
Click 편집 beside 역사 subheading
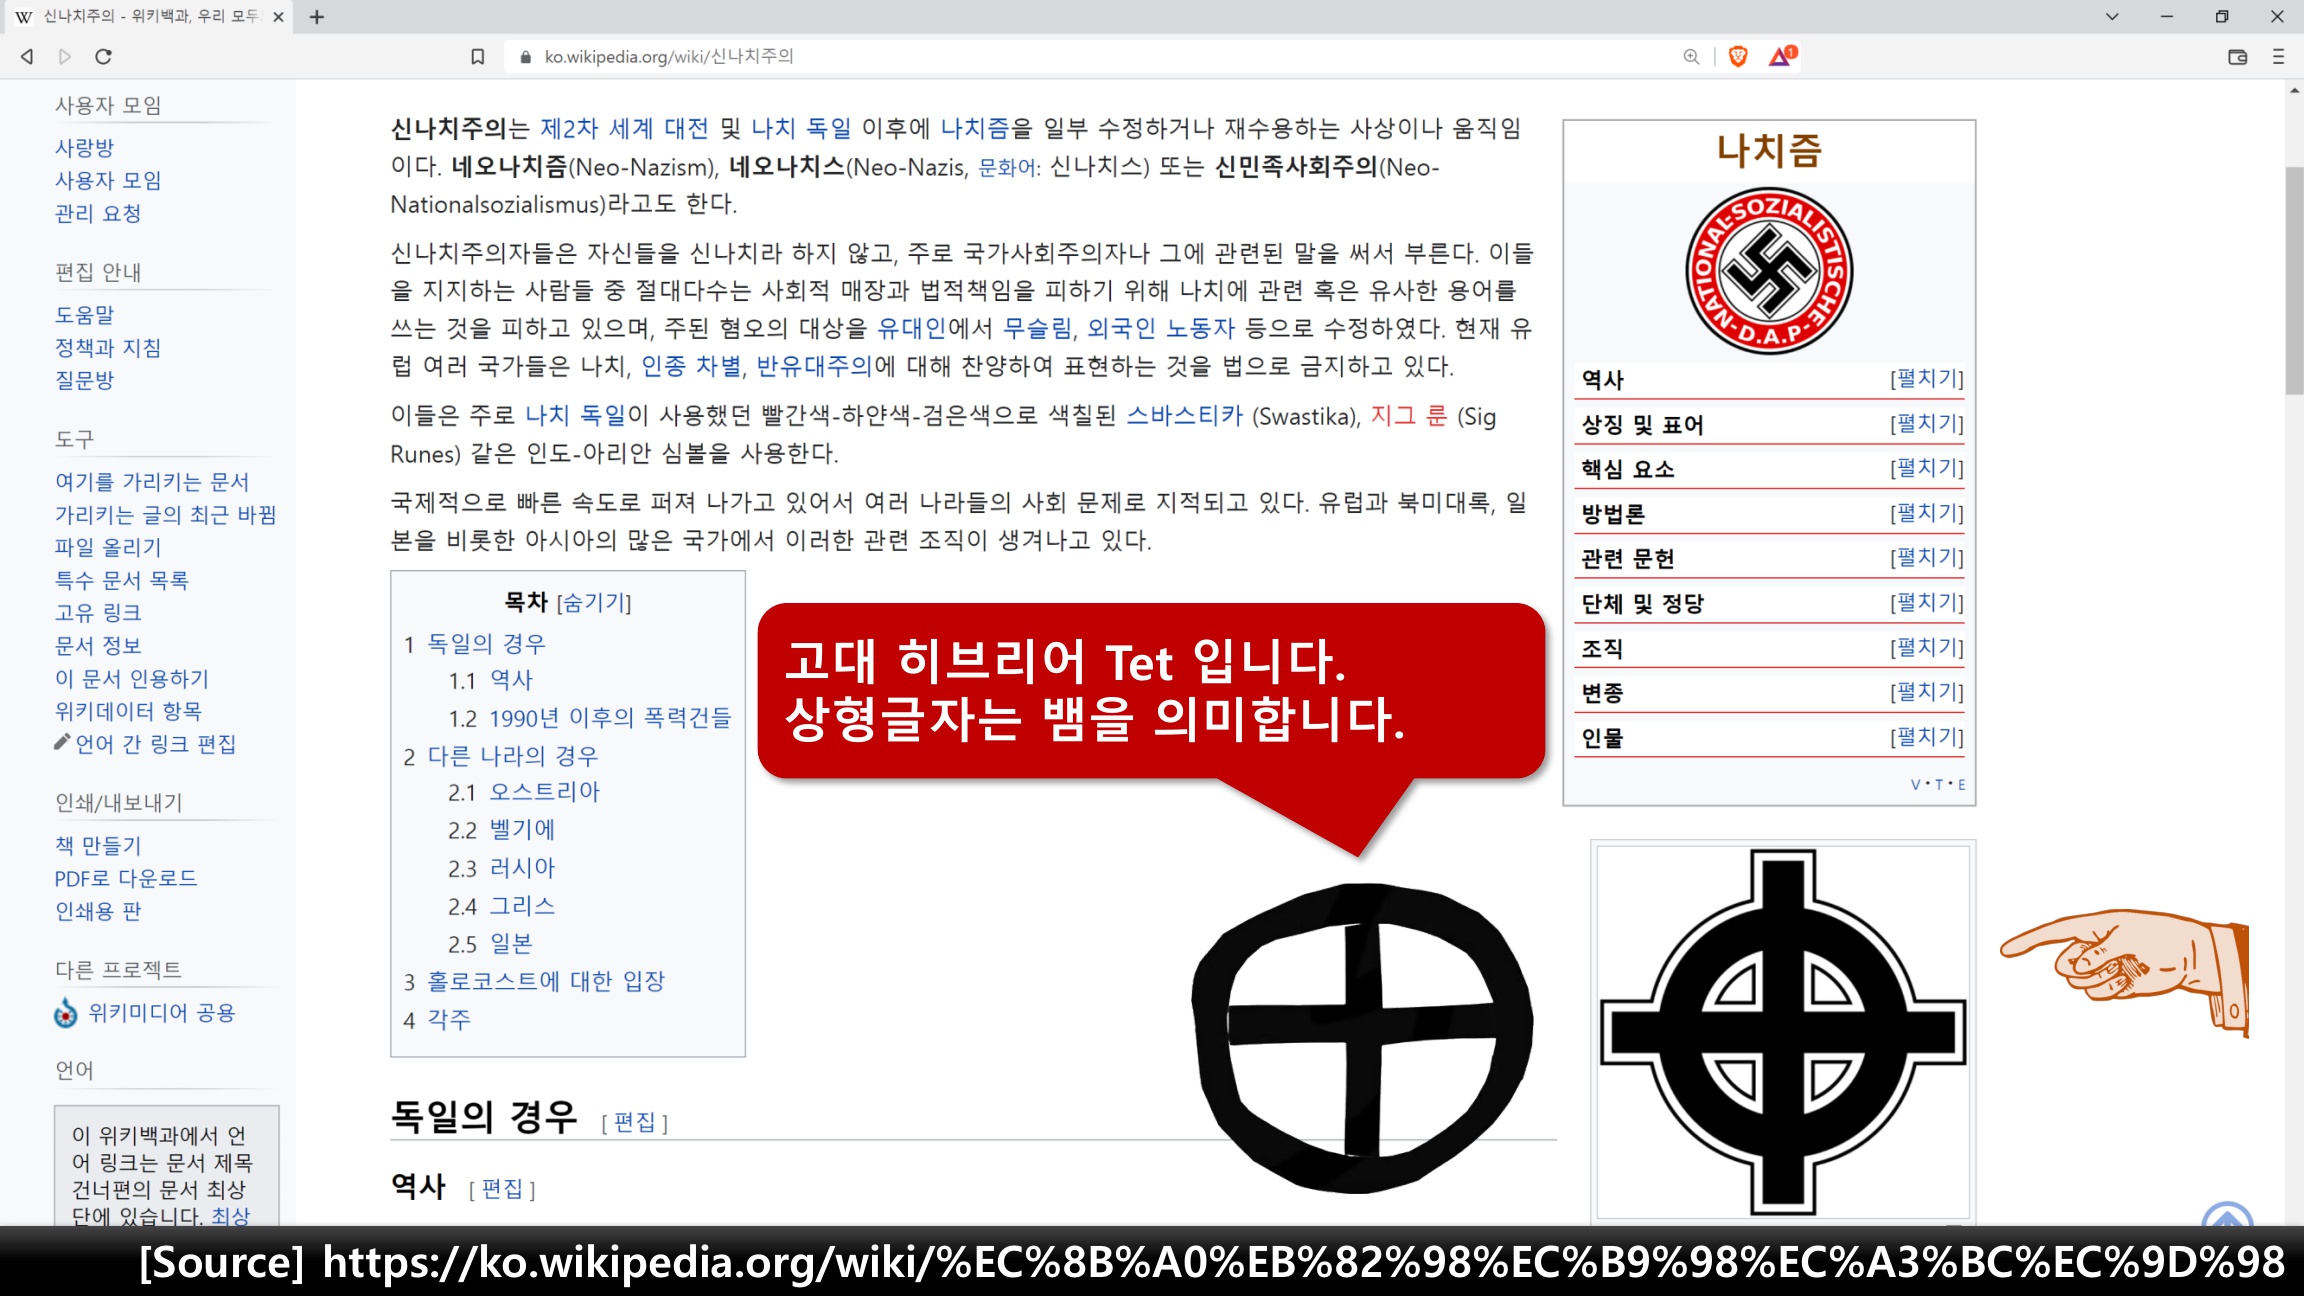point(502,1189)
